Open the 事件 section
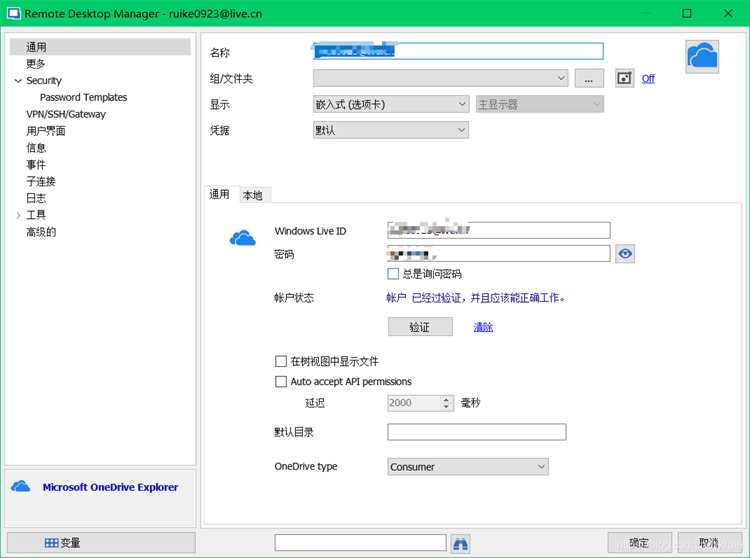Image resolution: width=750 pixels, height=558 pixels. tap(36, 164)
